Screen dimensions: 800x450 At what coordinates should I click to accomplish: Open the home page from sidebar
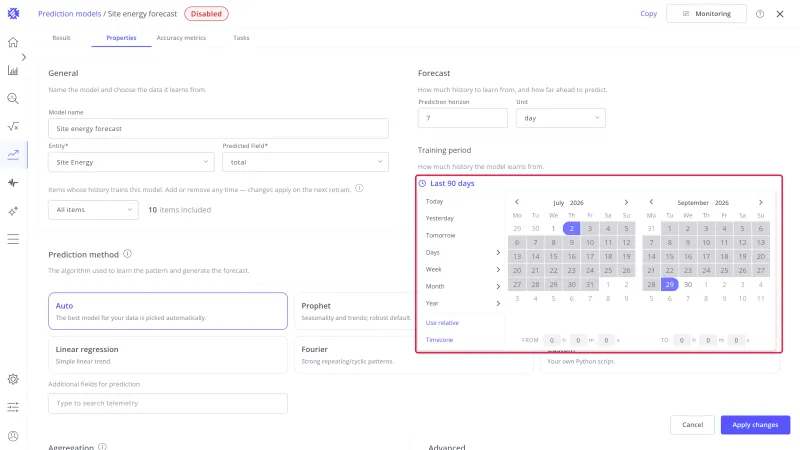pos(13,42)
